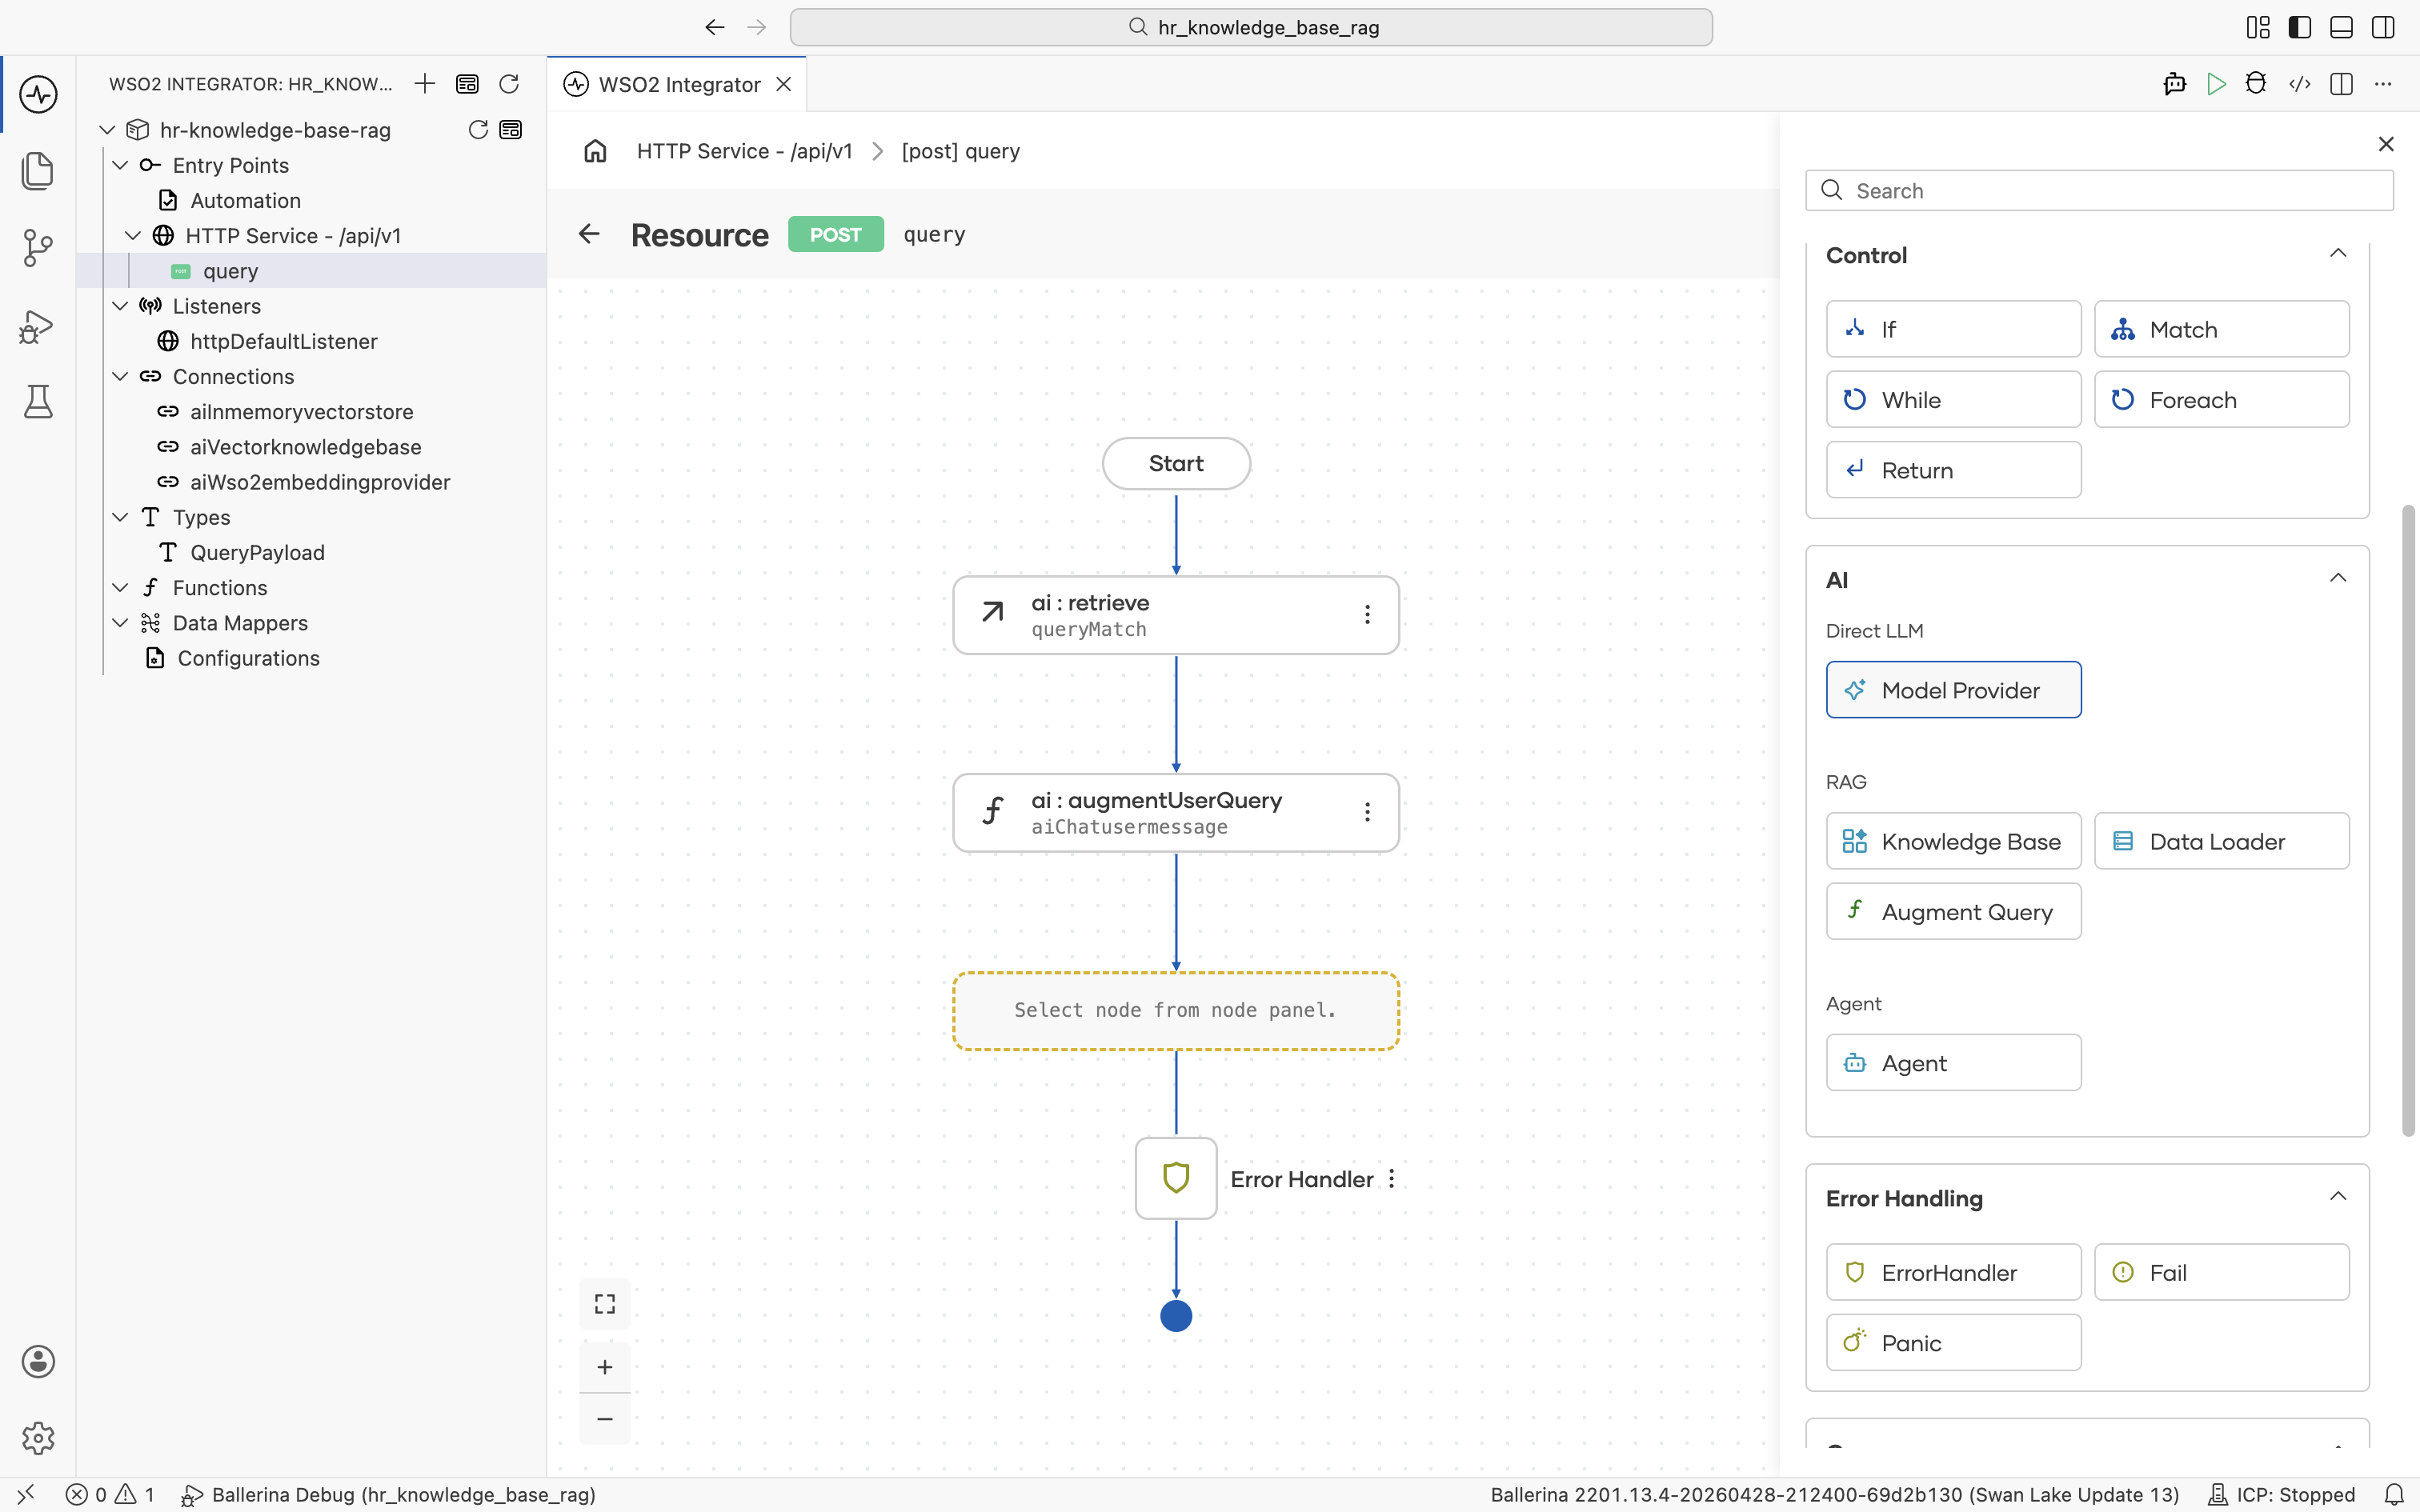Click the home icon in breadcrumb
The image size is (2420, 1512).
pos(595,151)
